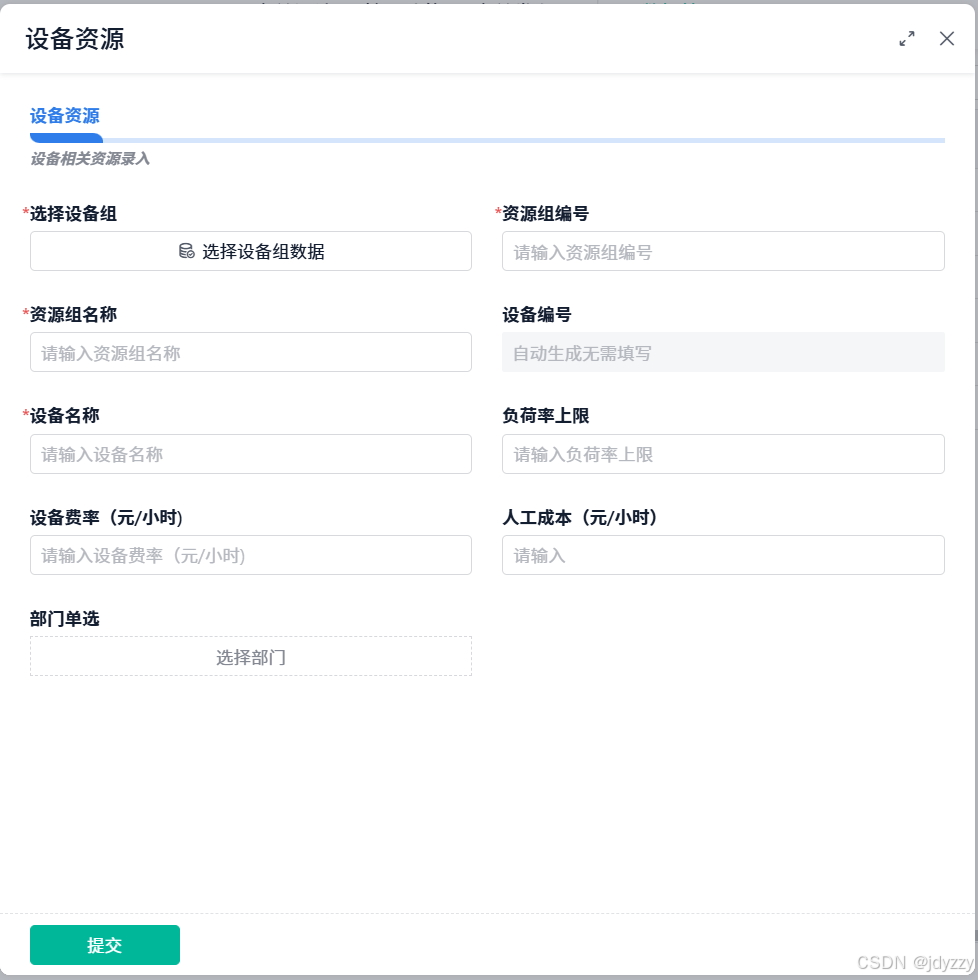The width and height of the screenshot is (978, 980).
Task: Focus the 设备名称 input field
Action: point(250,454)
